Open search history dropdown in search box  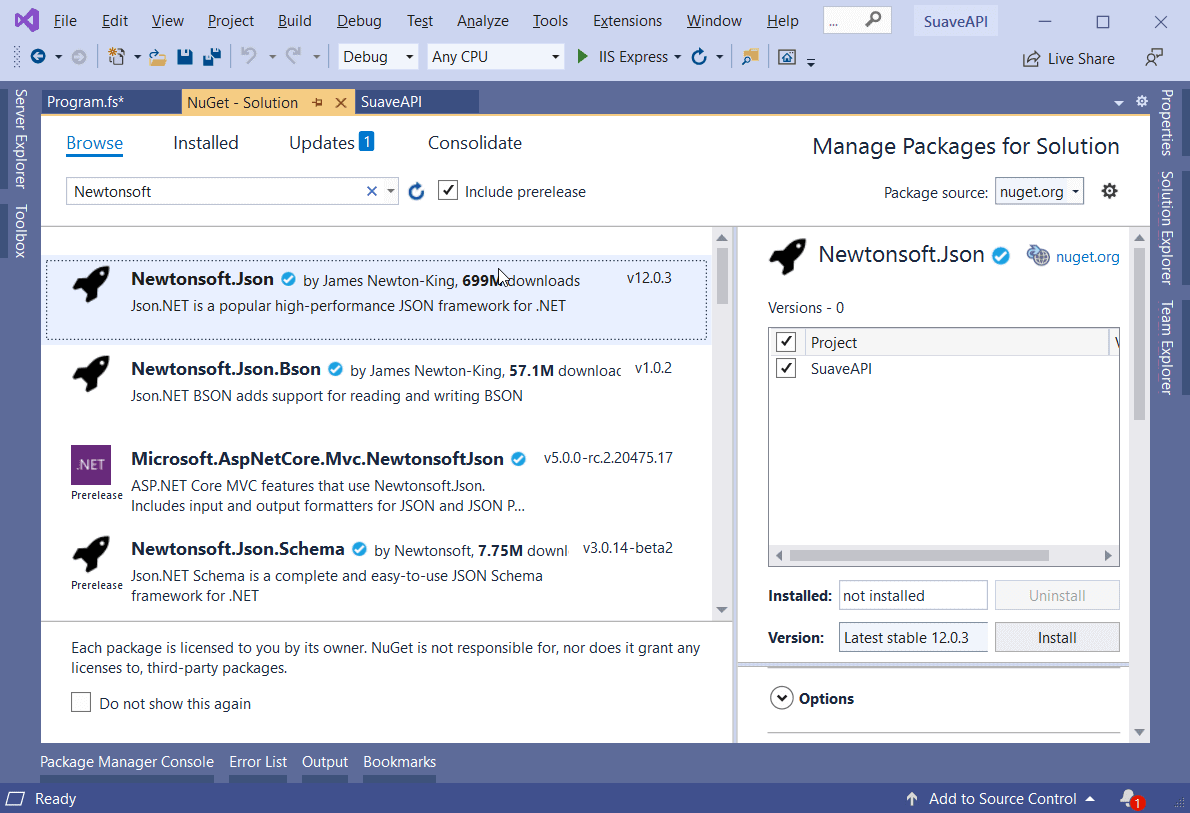pyautogui.click(x=390, y=191)
